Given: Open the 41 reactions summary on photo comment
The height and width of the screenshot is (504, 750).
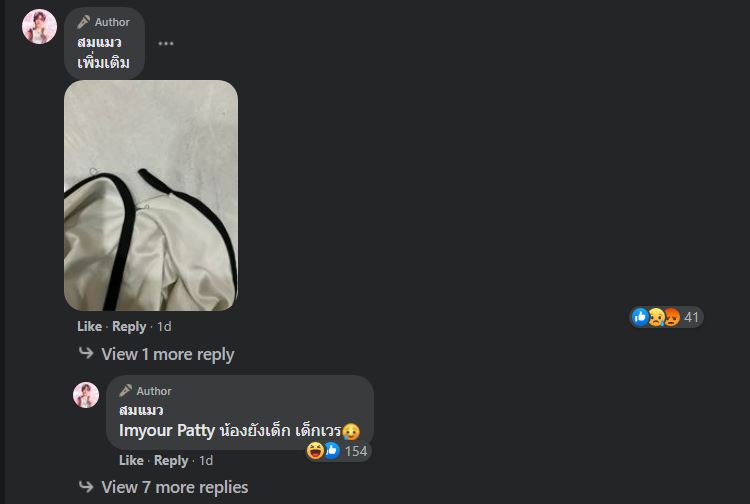Looking at the screenshot, I should click(666, 317).
